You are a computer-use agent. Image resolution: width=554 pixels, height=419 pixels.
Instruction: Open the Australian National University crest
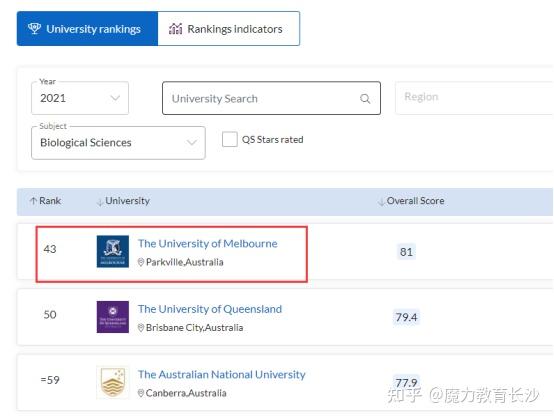[113, 383]
